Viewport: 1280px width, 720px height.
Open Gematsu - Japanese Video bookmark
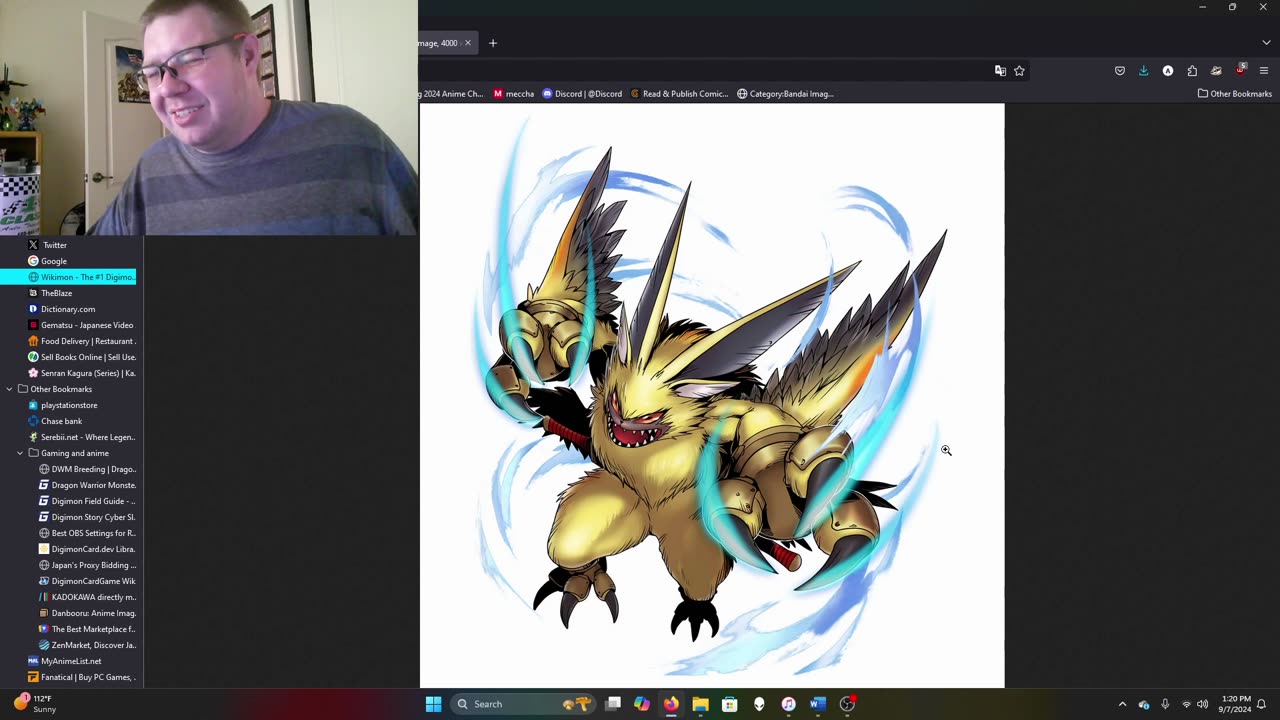80,325
